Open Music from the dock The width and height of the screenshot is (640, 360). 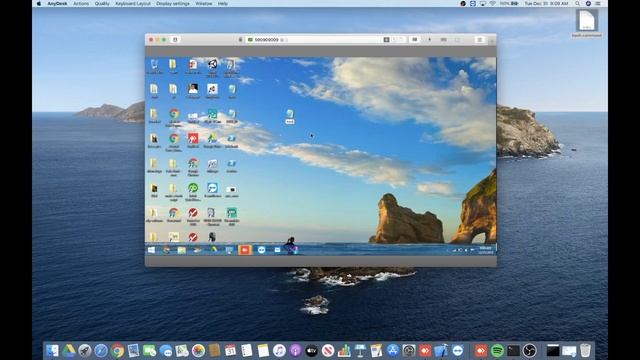279,351
